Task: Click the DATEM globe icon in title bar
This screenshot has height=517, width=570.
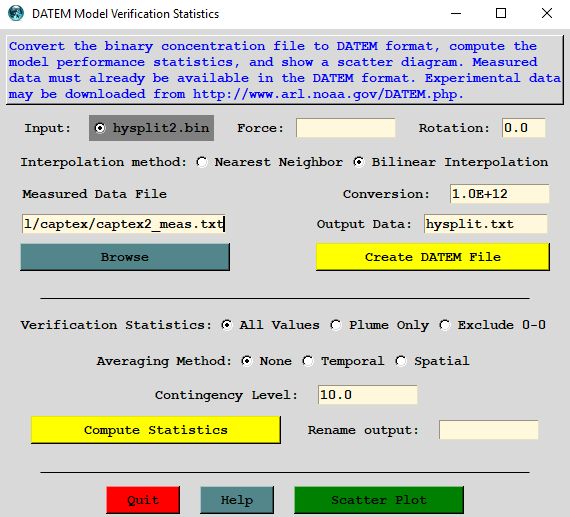Action: pyautogui.click(x=16, y=13)
